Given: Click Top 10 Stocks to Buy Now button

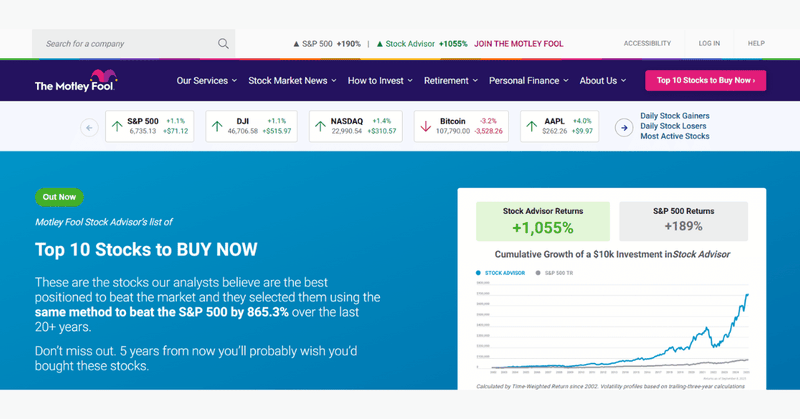Looking at the screenshot, I should coord(706,81).
